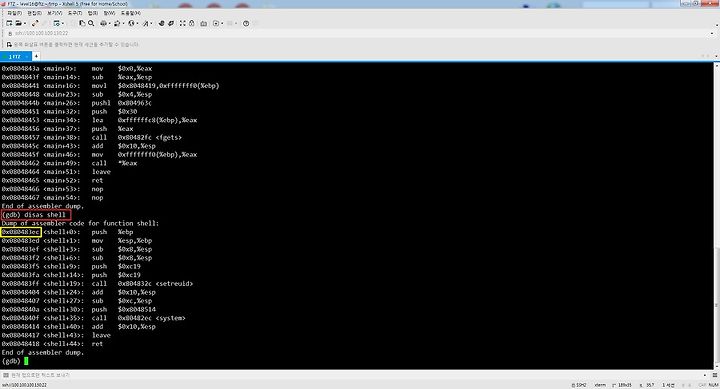The image size is (720, 389).
Task: Click the globe encoding icon in toolbar
Action: tap(131, 23)
